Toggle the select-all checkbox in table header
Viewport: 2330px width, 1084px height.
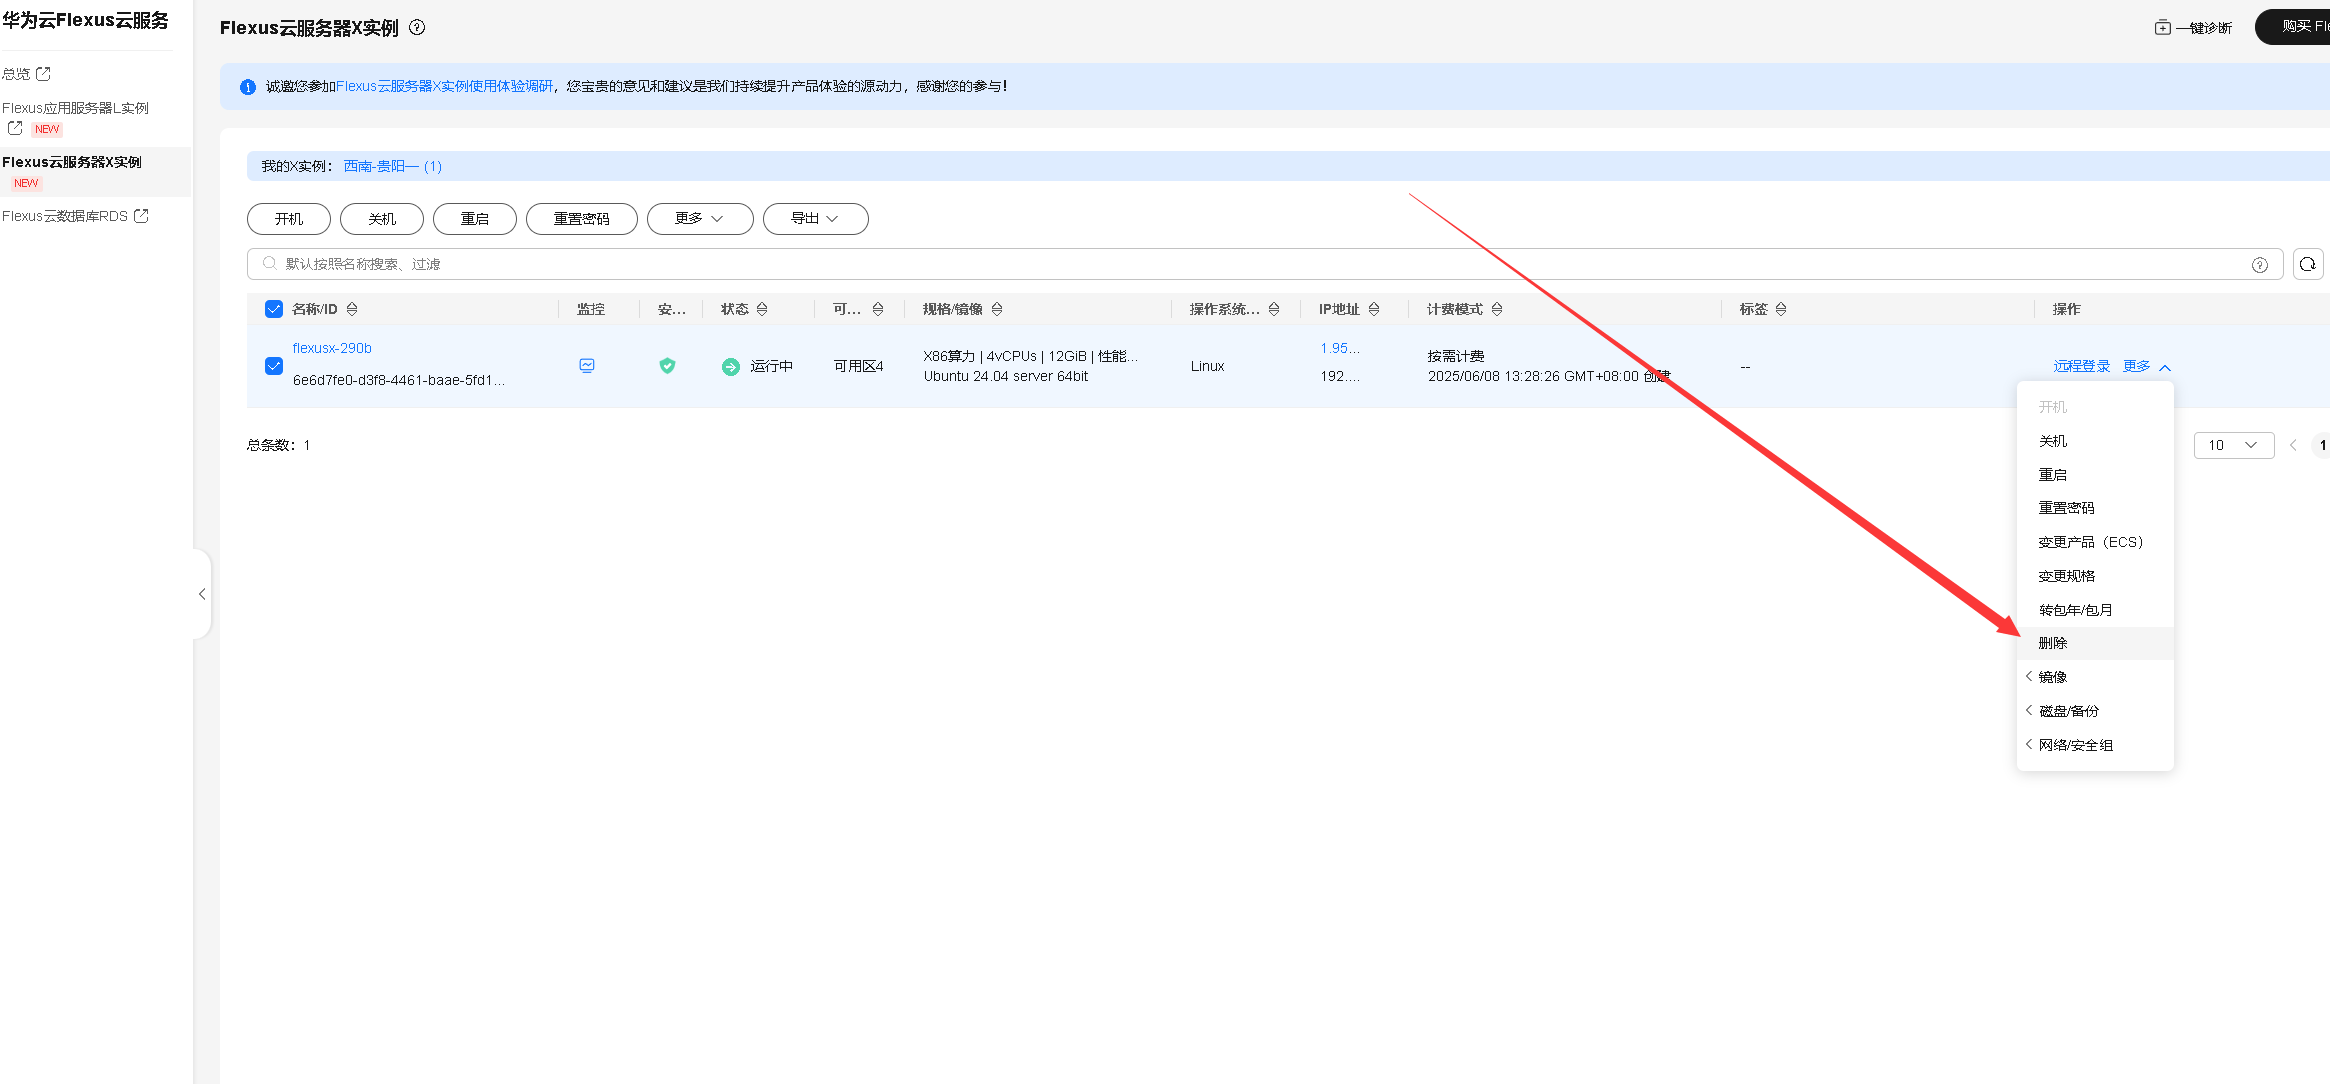tap(274, 309)
